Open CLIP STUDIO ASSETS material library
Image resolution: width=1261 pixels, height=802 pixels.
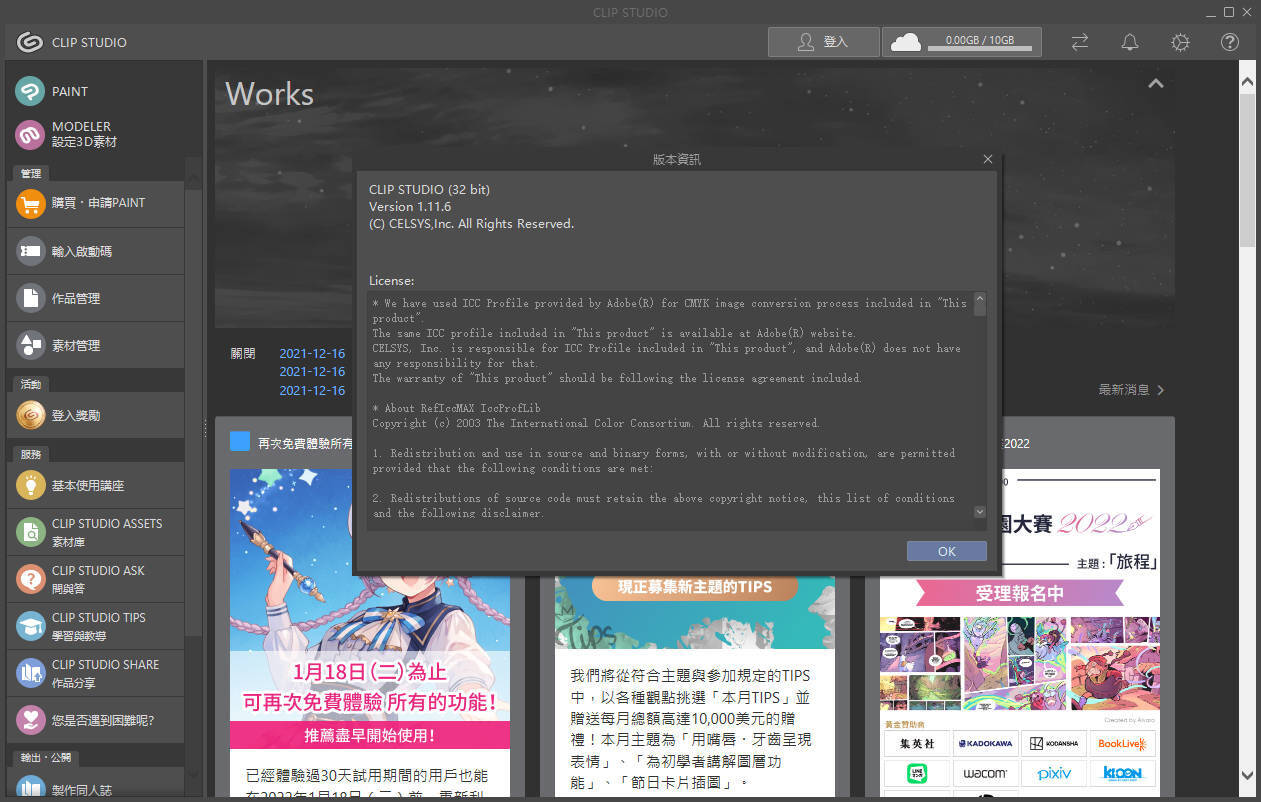pos(106,532)
